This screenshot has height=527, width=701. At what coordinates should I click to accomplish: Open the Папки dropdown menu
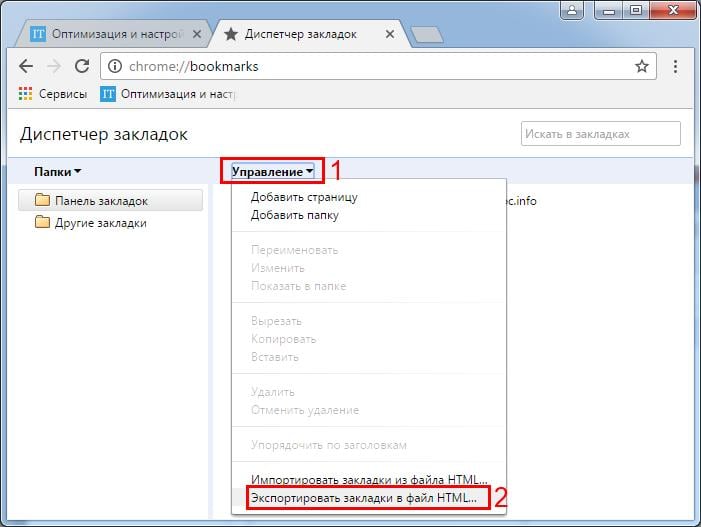[x=57, y=172]
